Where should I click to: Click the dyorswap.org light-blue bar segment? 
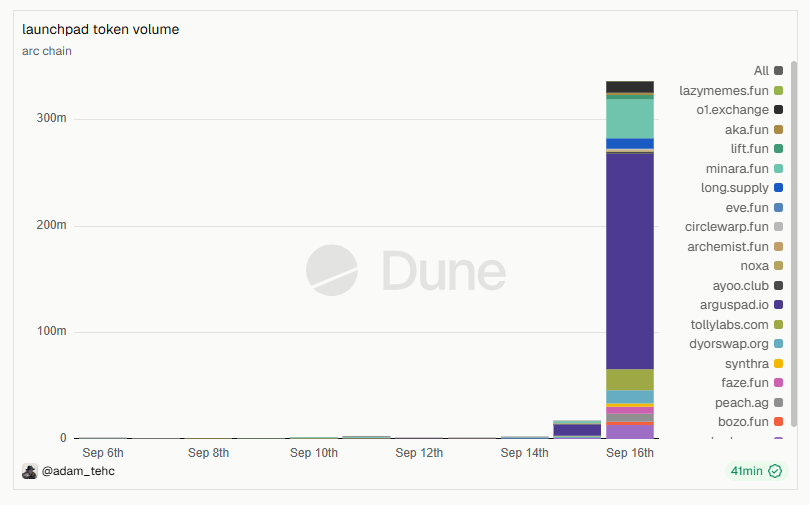point(630,397)
